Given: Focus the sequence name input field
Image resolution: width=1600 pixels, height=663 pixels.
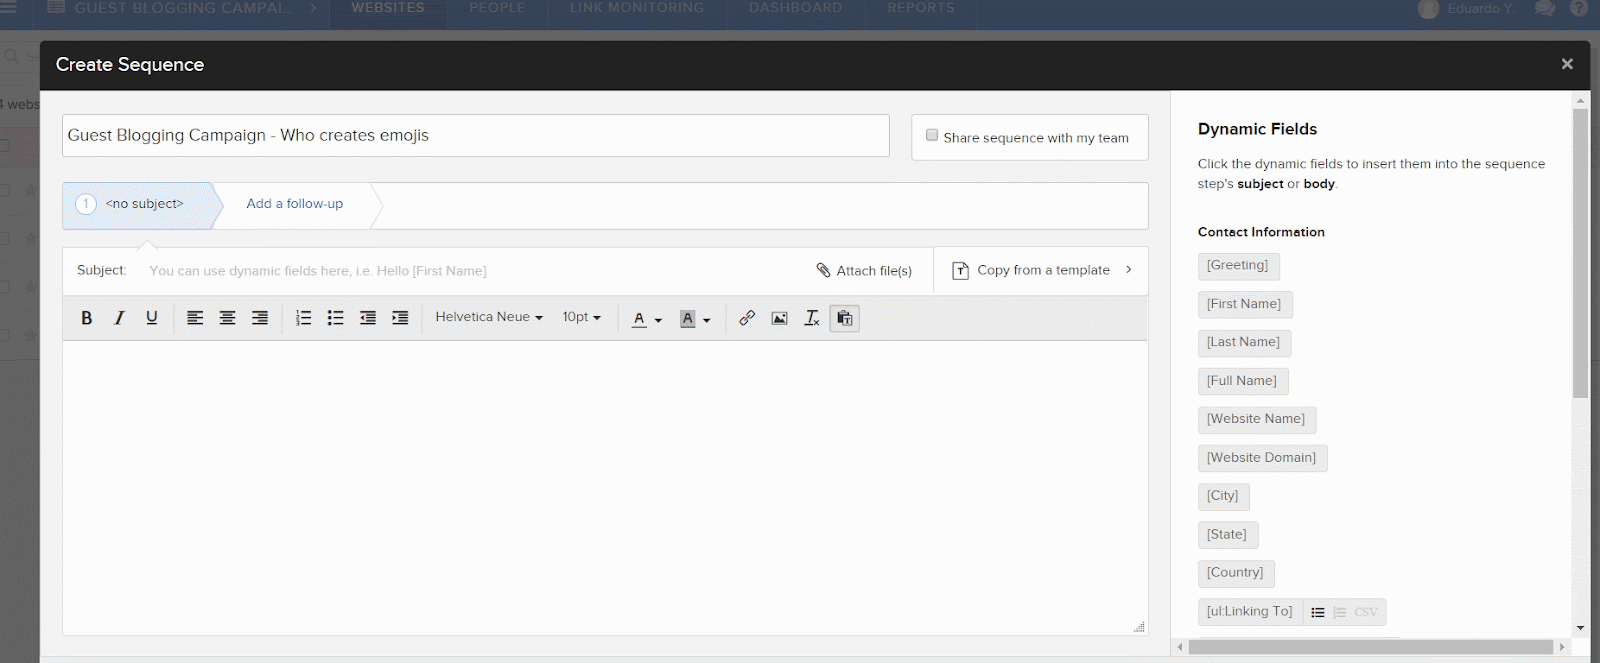Looking at the screenshot, I should tap(475, 136).
